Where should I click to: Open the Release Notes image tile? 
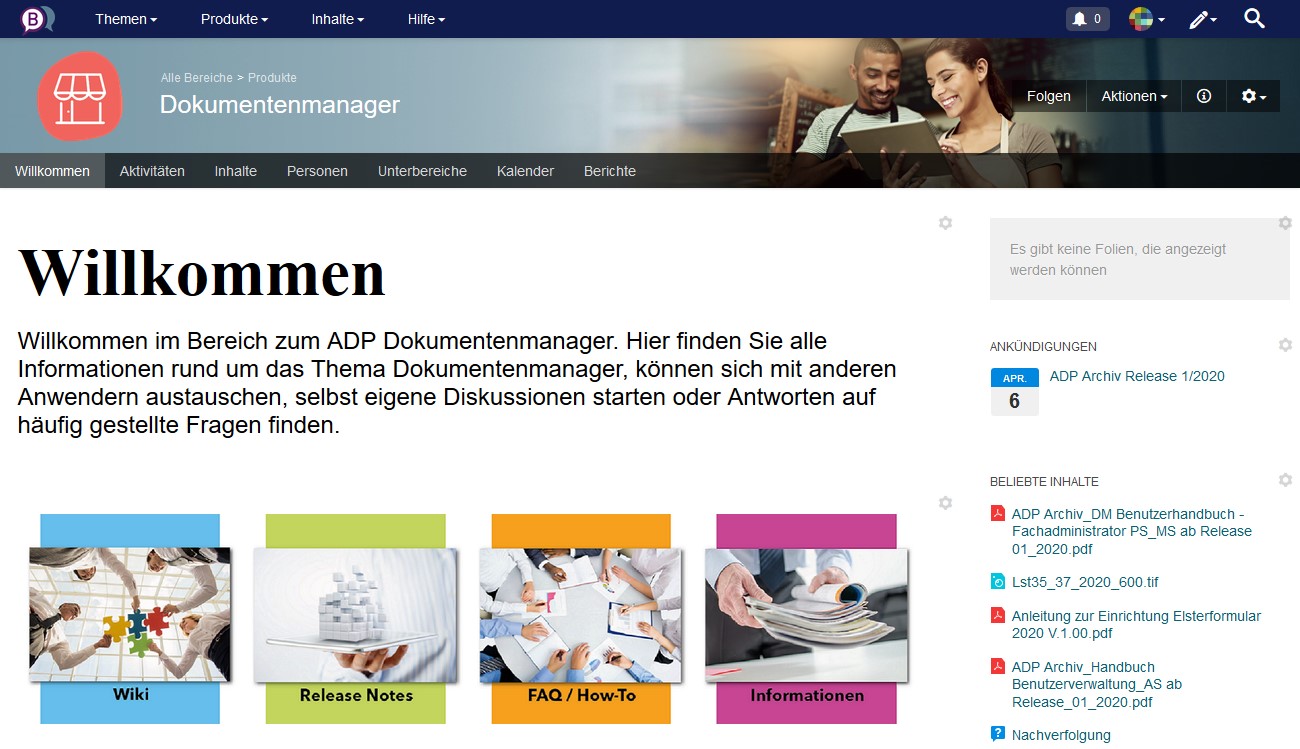tap(355, 618)
